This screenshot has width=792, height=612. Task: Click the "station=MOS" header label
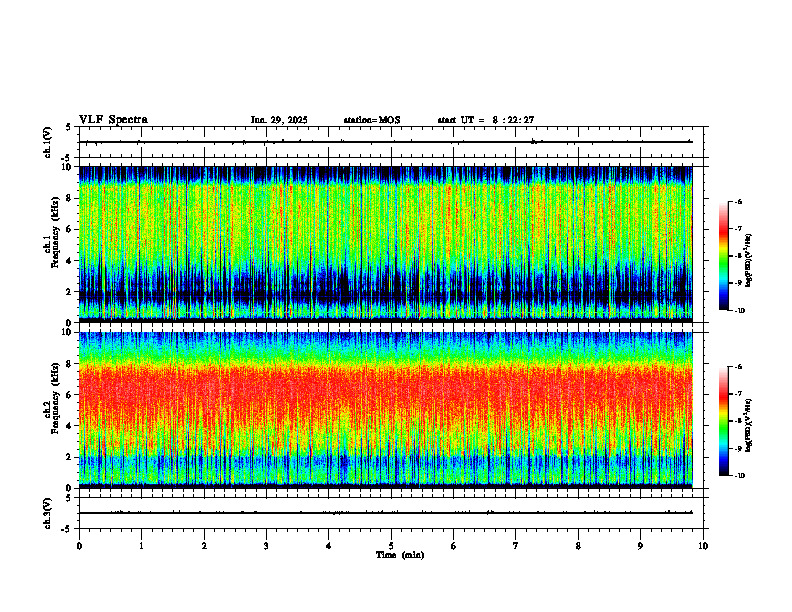point(372,120)
